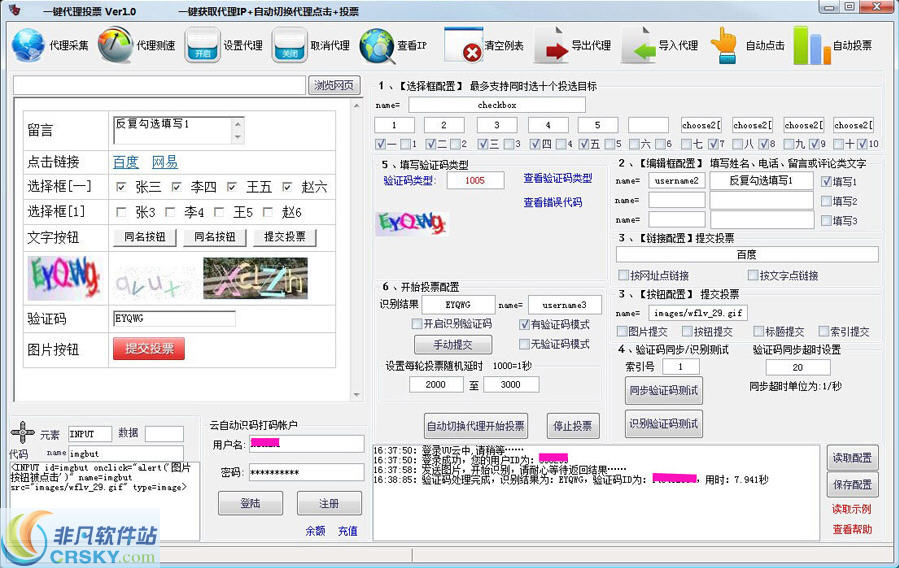The width and height of the screenshot is (899, 568).
Task: Click the 留言 textarea scroll up arrow
Action: (238, 123)
